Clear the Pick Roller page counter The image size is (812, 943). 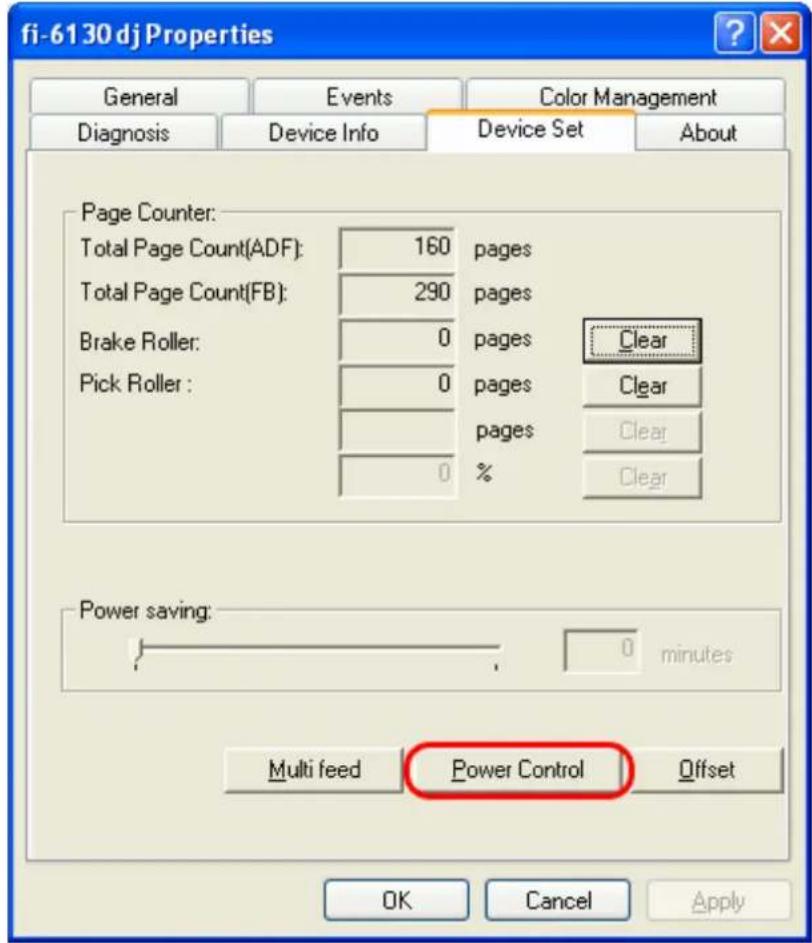tap(642, 386)
